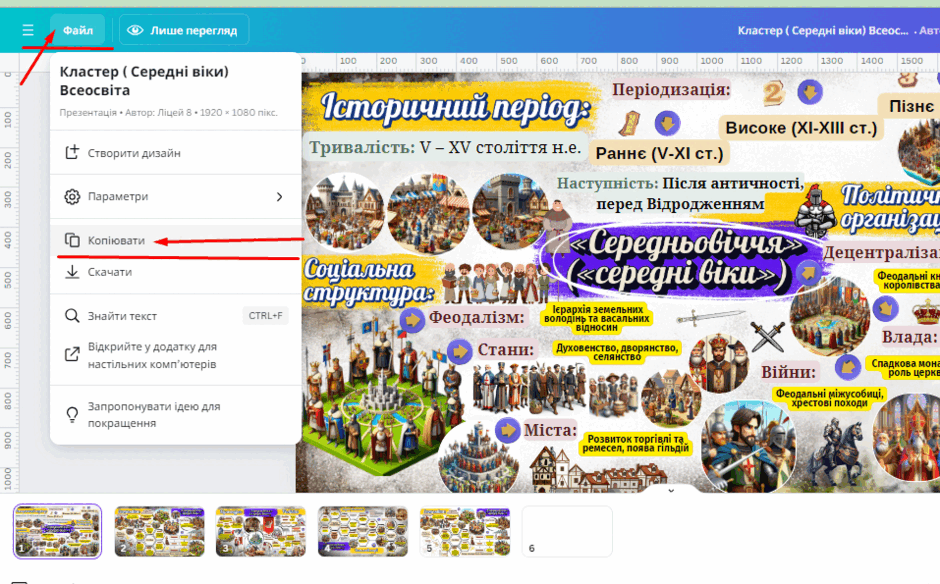This screenshot has height=584, width=940.
Task: Click the Середньовіччя title on canvas
Action: pos(676,259)
